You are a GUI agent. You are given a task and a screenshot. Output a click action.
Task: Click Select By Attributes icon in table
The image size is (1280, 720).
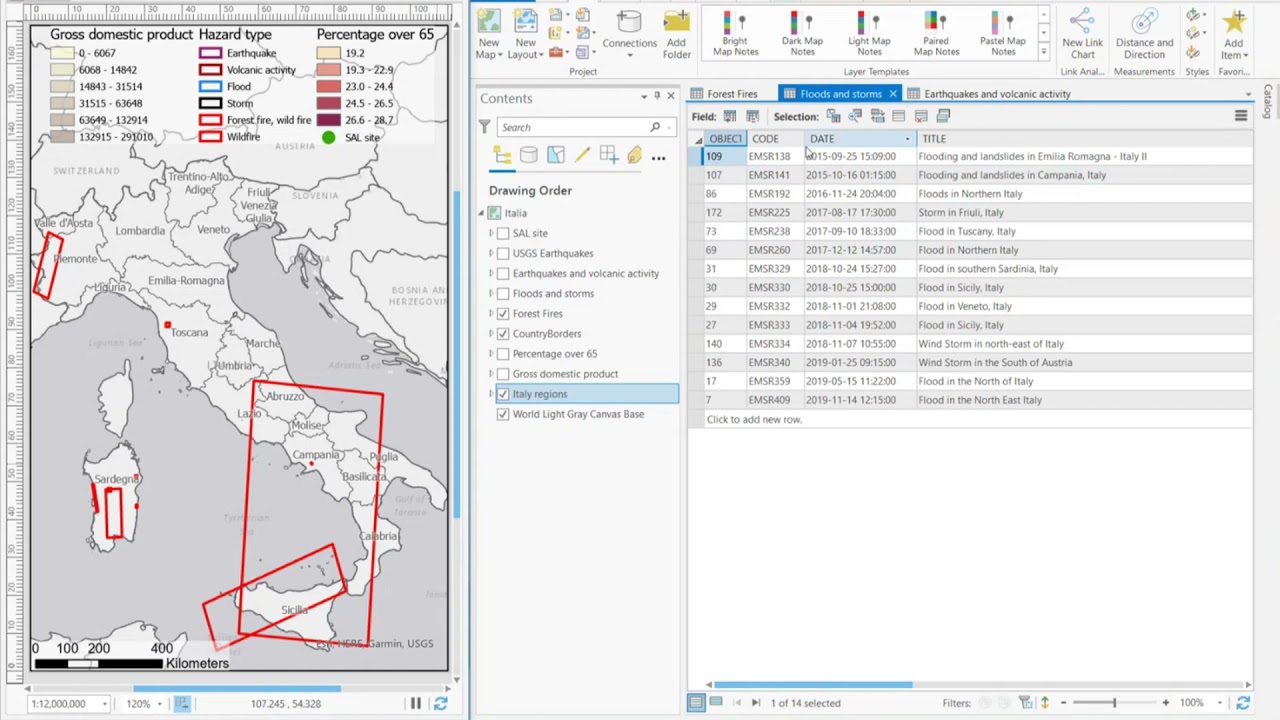(833, 116)
